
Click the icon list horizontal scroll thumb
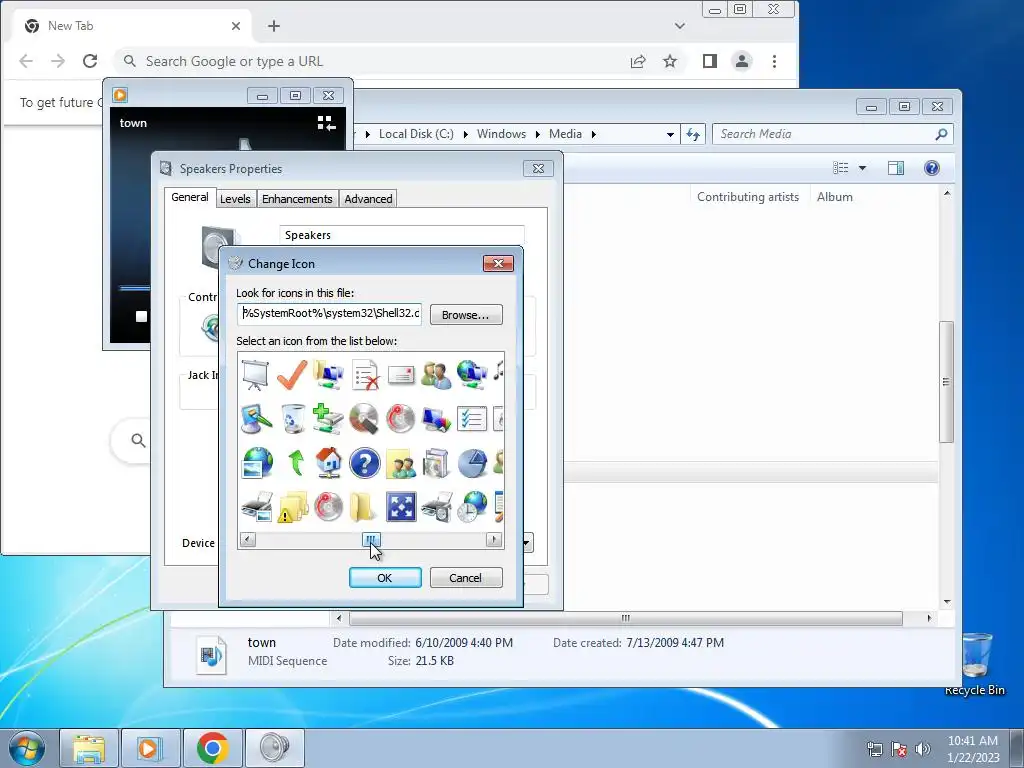(371, 539)
